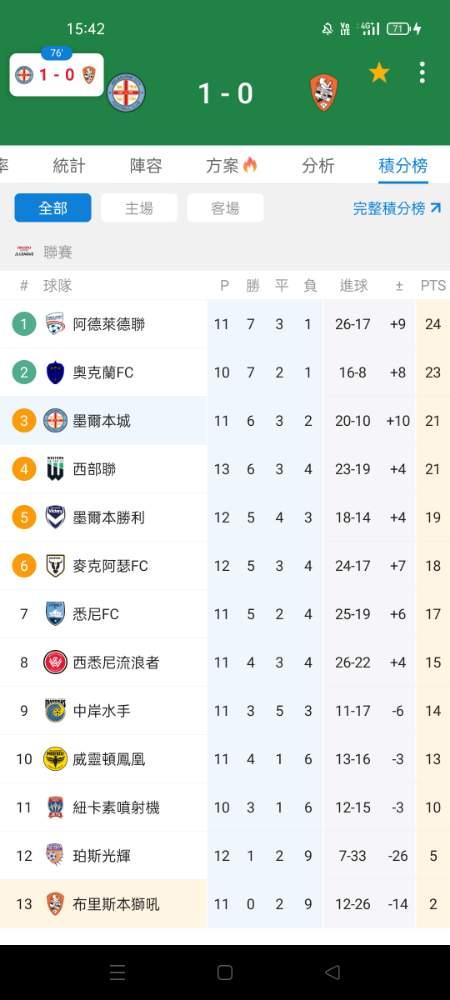This screenshot has height=1000, width=450.
Task: Switch to the 陣容 tab
Action: 146,166
